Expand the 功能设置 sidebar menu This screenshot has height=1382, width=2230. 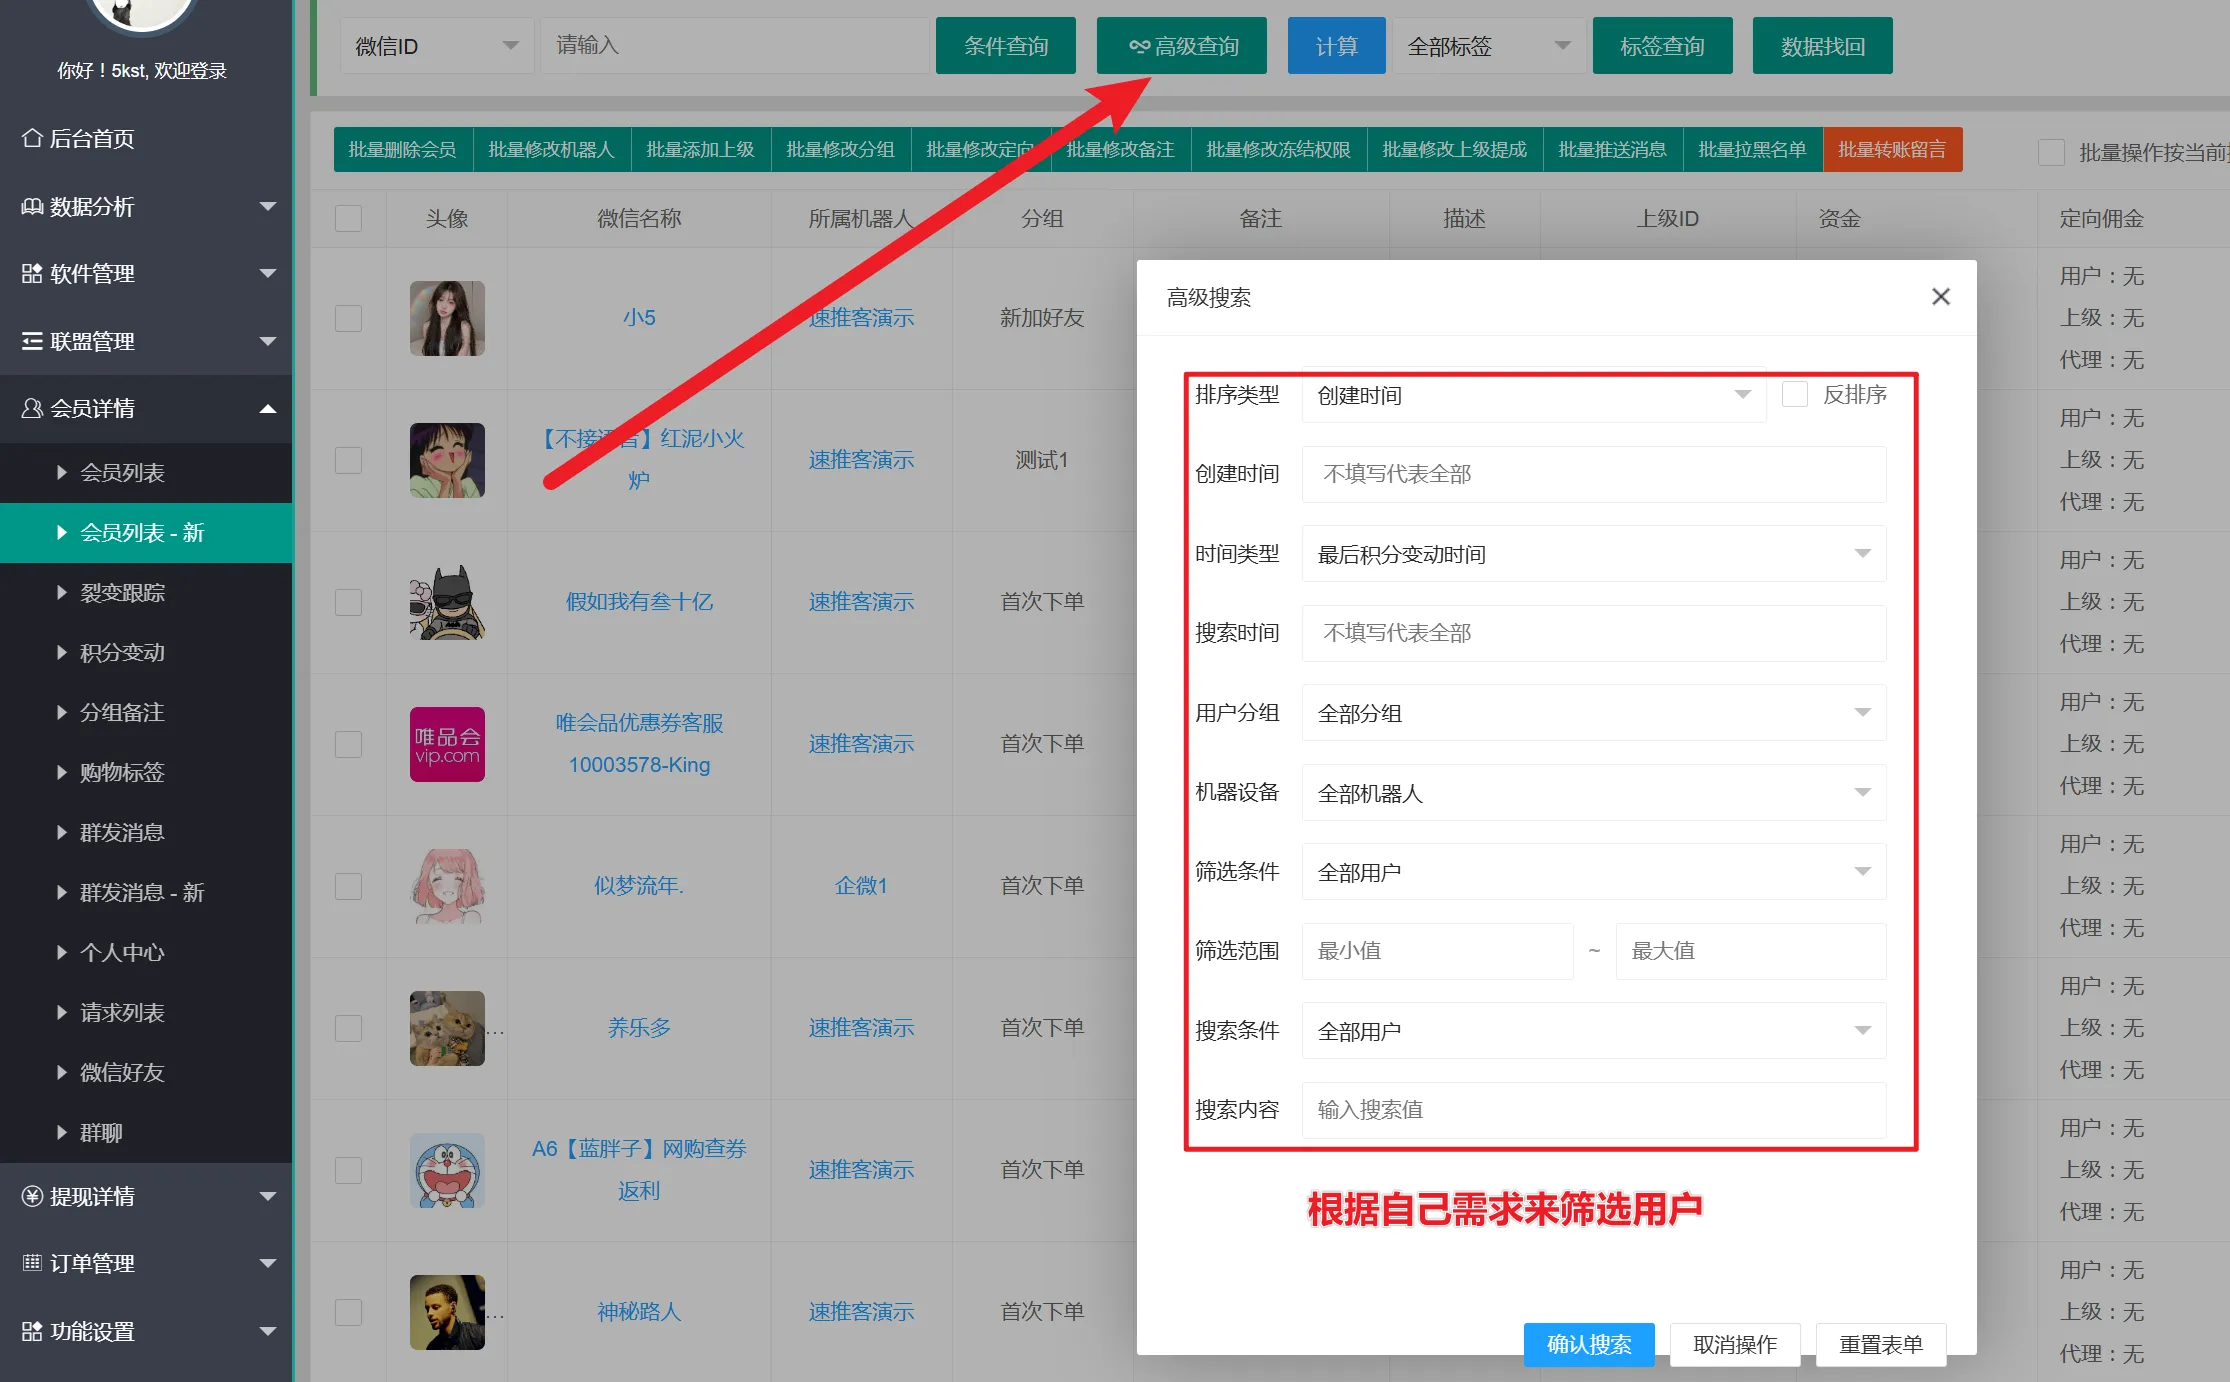point(146,1332)
